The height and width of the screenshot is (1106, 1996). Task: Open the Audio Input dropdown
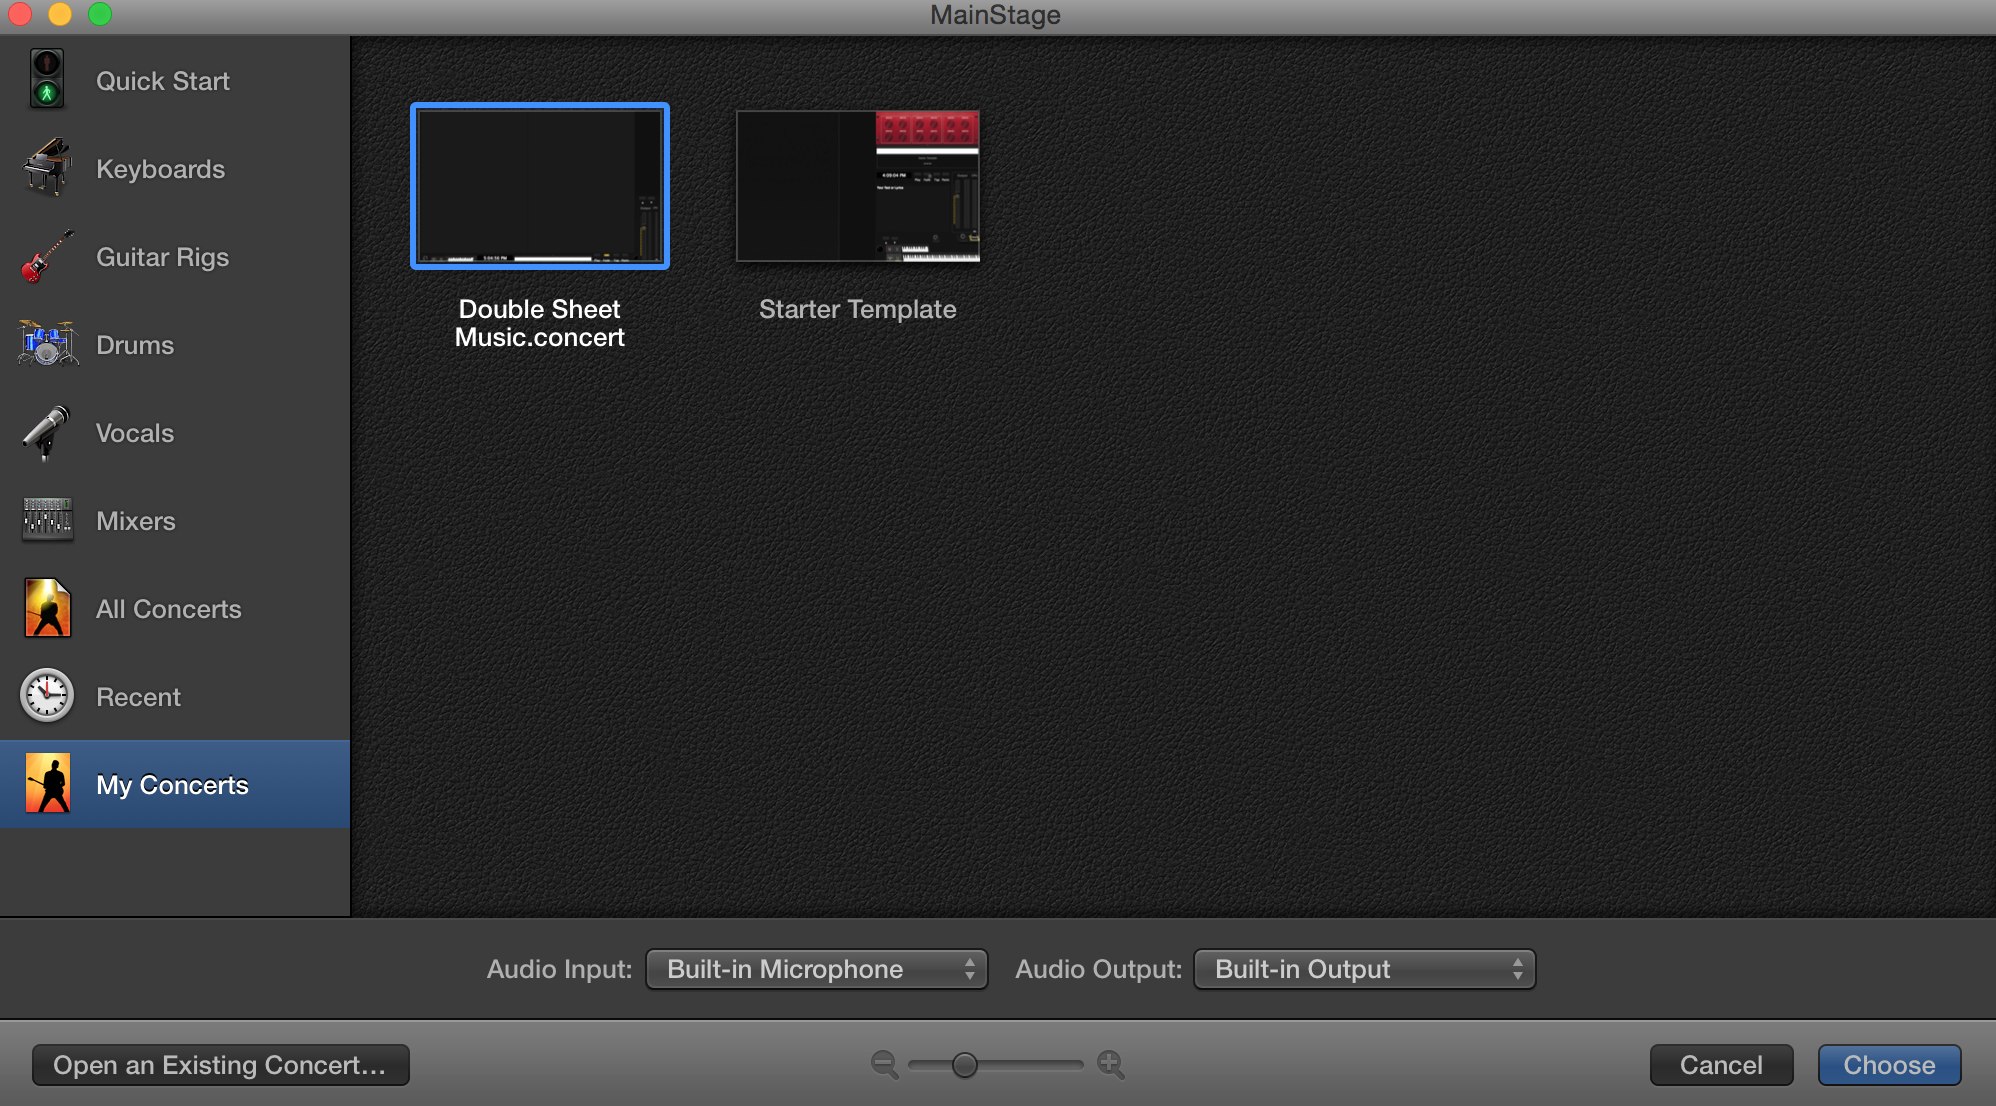[817, 969]
